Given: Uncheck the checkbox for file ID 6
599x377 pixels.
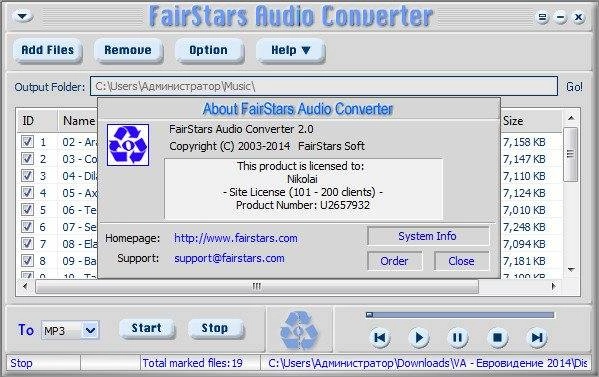Looking at the screenshot, I should [x=27, y=227].
